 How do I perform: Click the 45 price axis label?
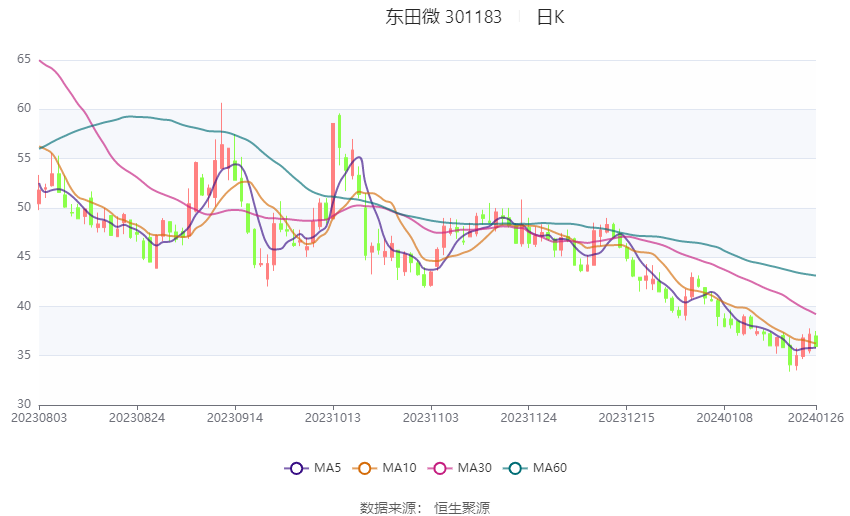pos(24,256)
